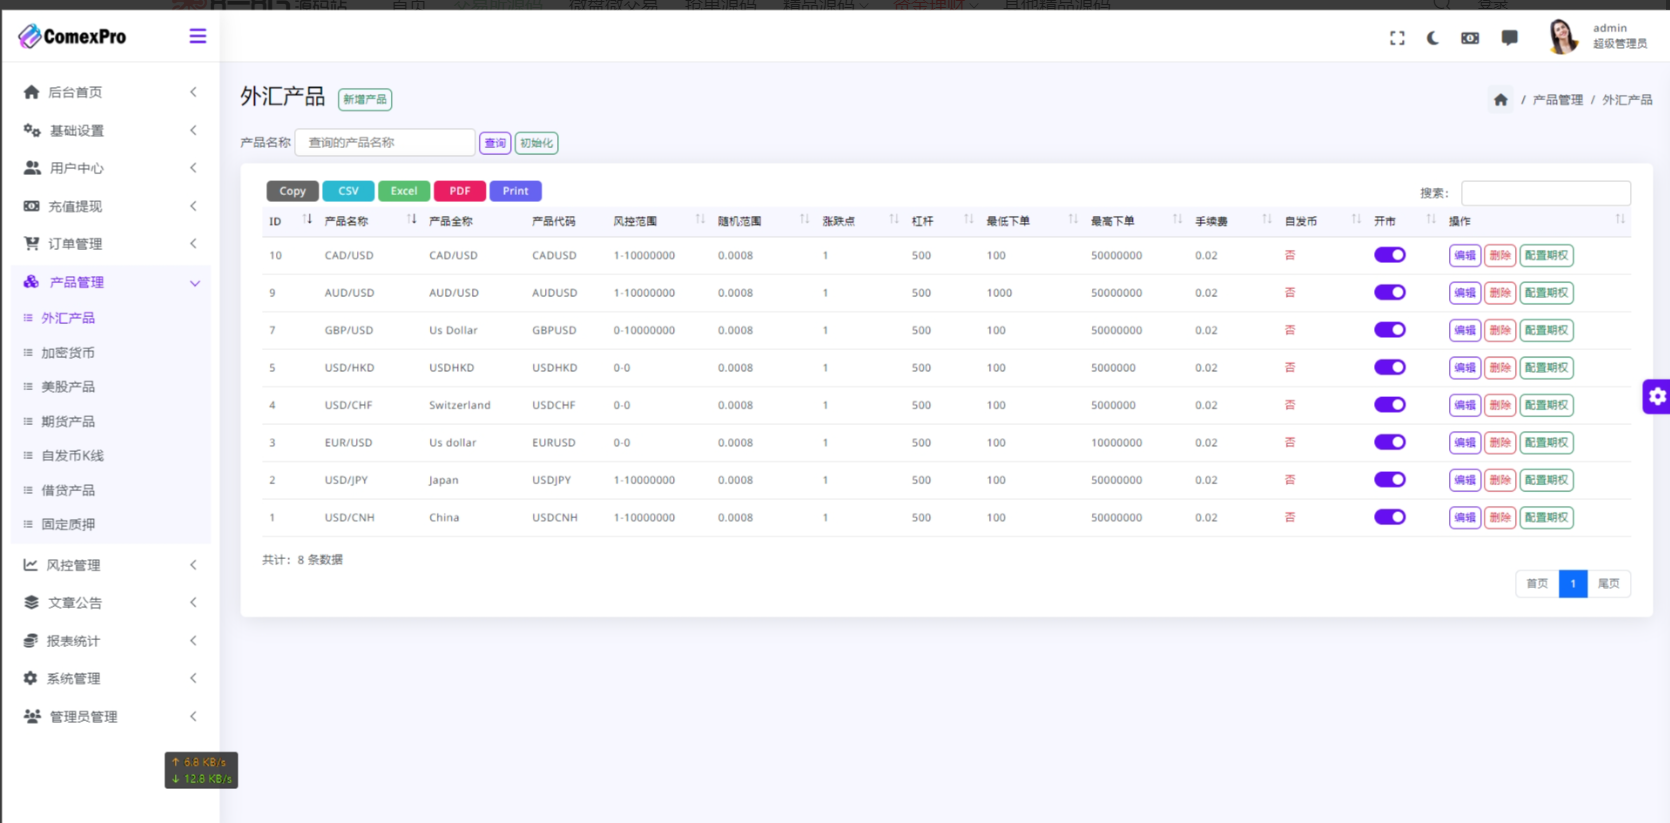This screenshot has height=823, width=1670.
Task: Open 加密货币 in the product submenu
Action: (x=68, y=353)
